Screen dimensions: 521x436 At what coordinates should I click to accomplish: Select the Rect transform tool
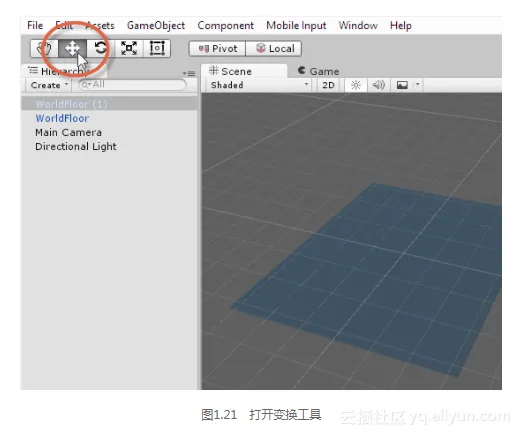pyautogui.click(x=157, y=48)
